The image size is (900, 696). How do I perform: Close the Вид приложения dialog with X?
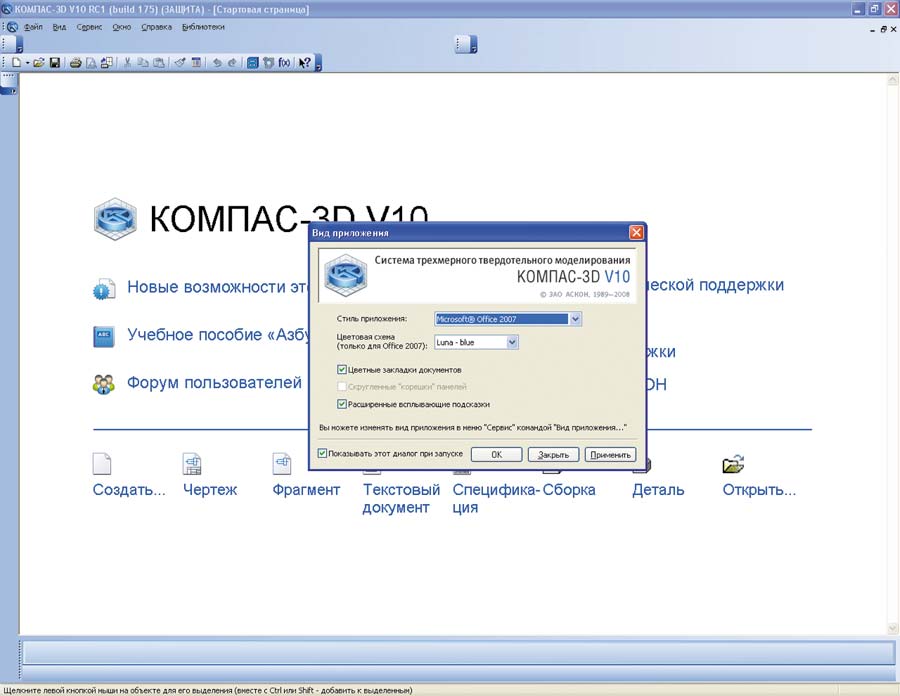click(636, 232)
